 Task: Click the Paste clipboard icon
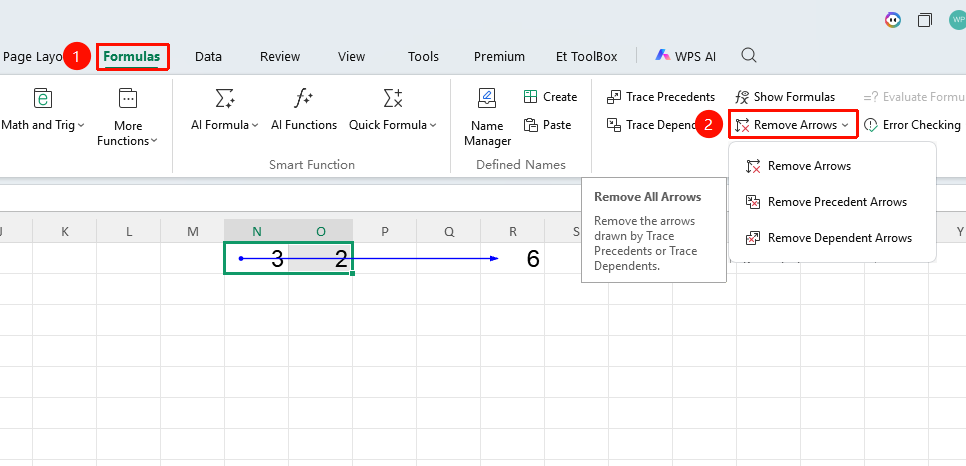tap(530, 125)
